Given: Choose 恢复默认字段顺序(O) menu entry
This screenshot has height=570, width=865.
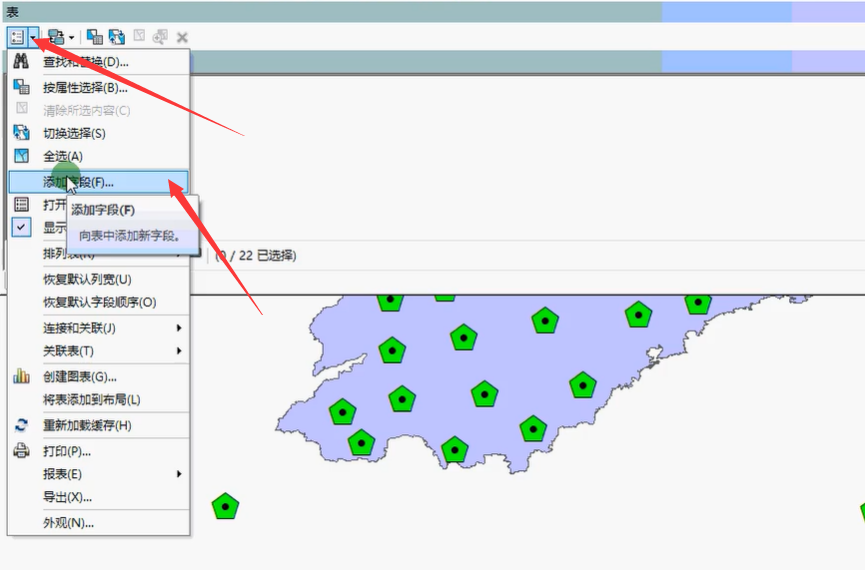Looking at the screenshot, I should (98, 302).
